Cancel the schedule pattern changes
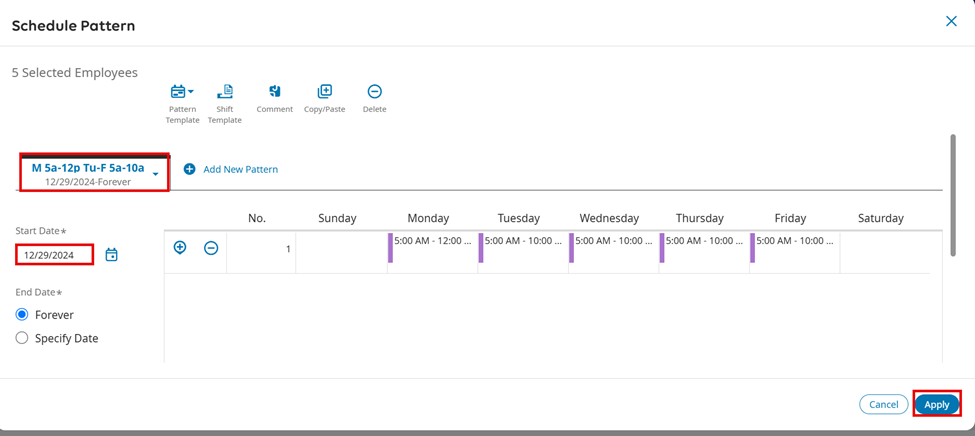Image resolution: width=975 pixels, height=436 pixels. click(883, 404)
